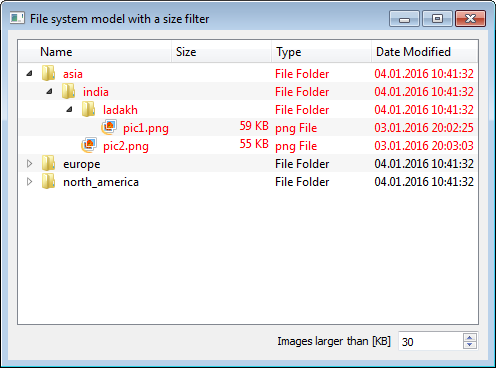This screenshot has width=496, height=368.
Task: Sort by the Name column header
Action: coord(95,52)
